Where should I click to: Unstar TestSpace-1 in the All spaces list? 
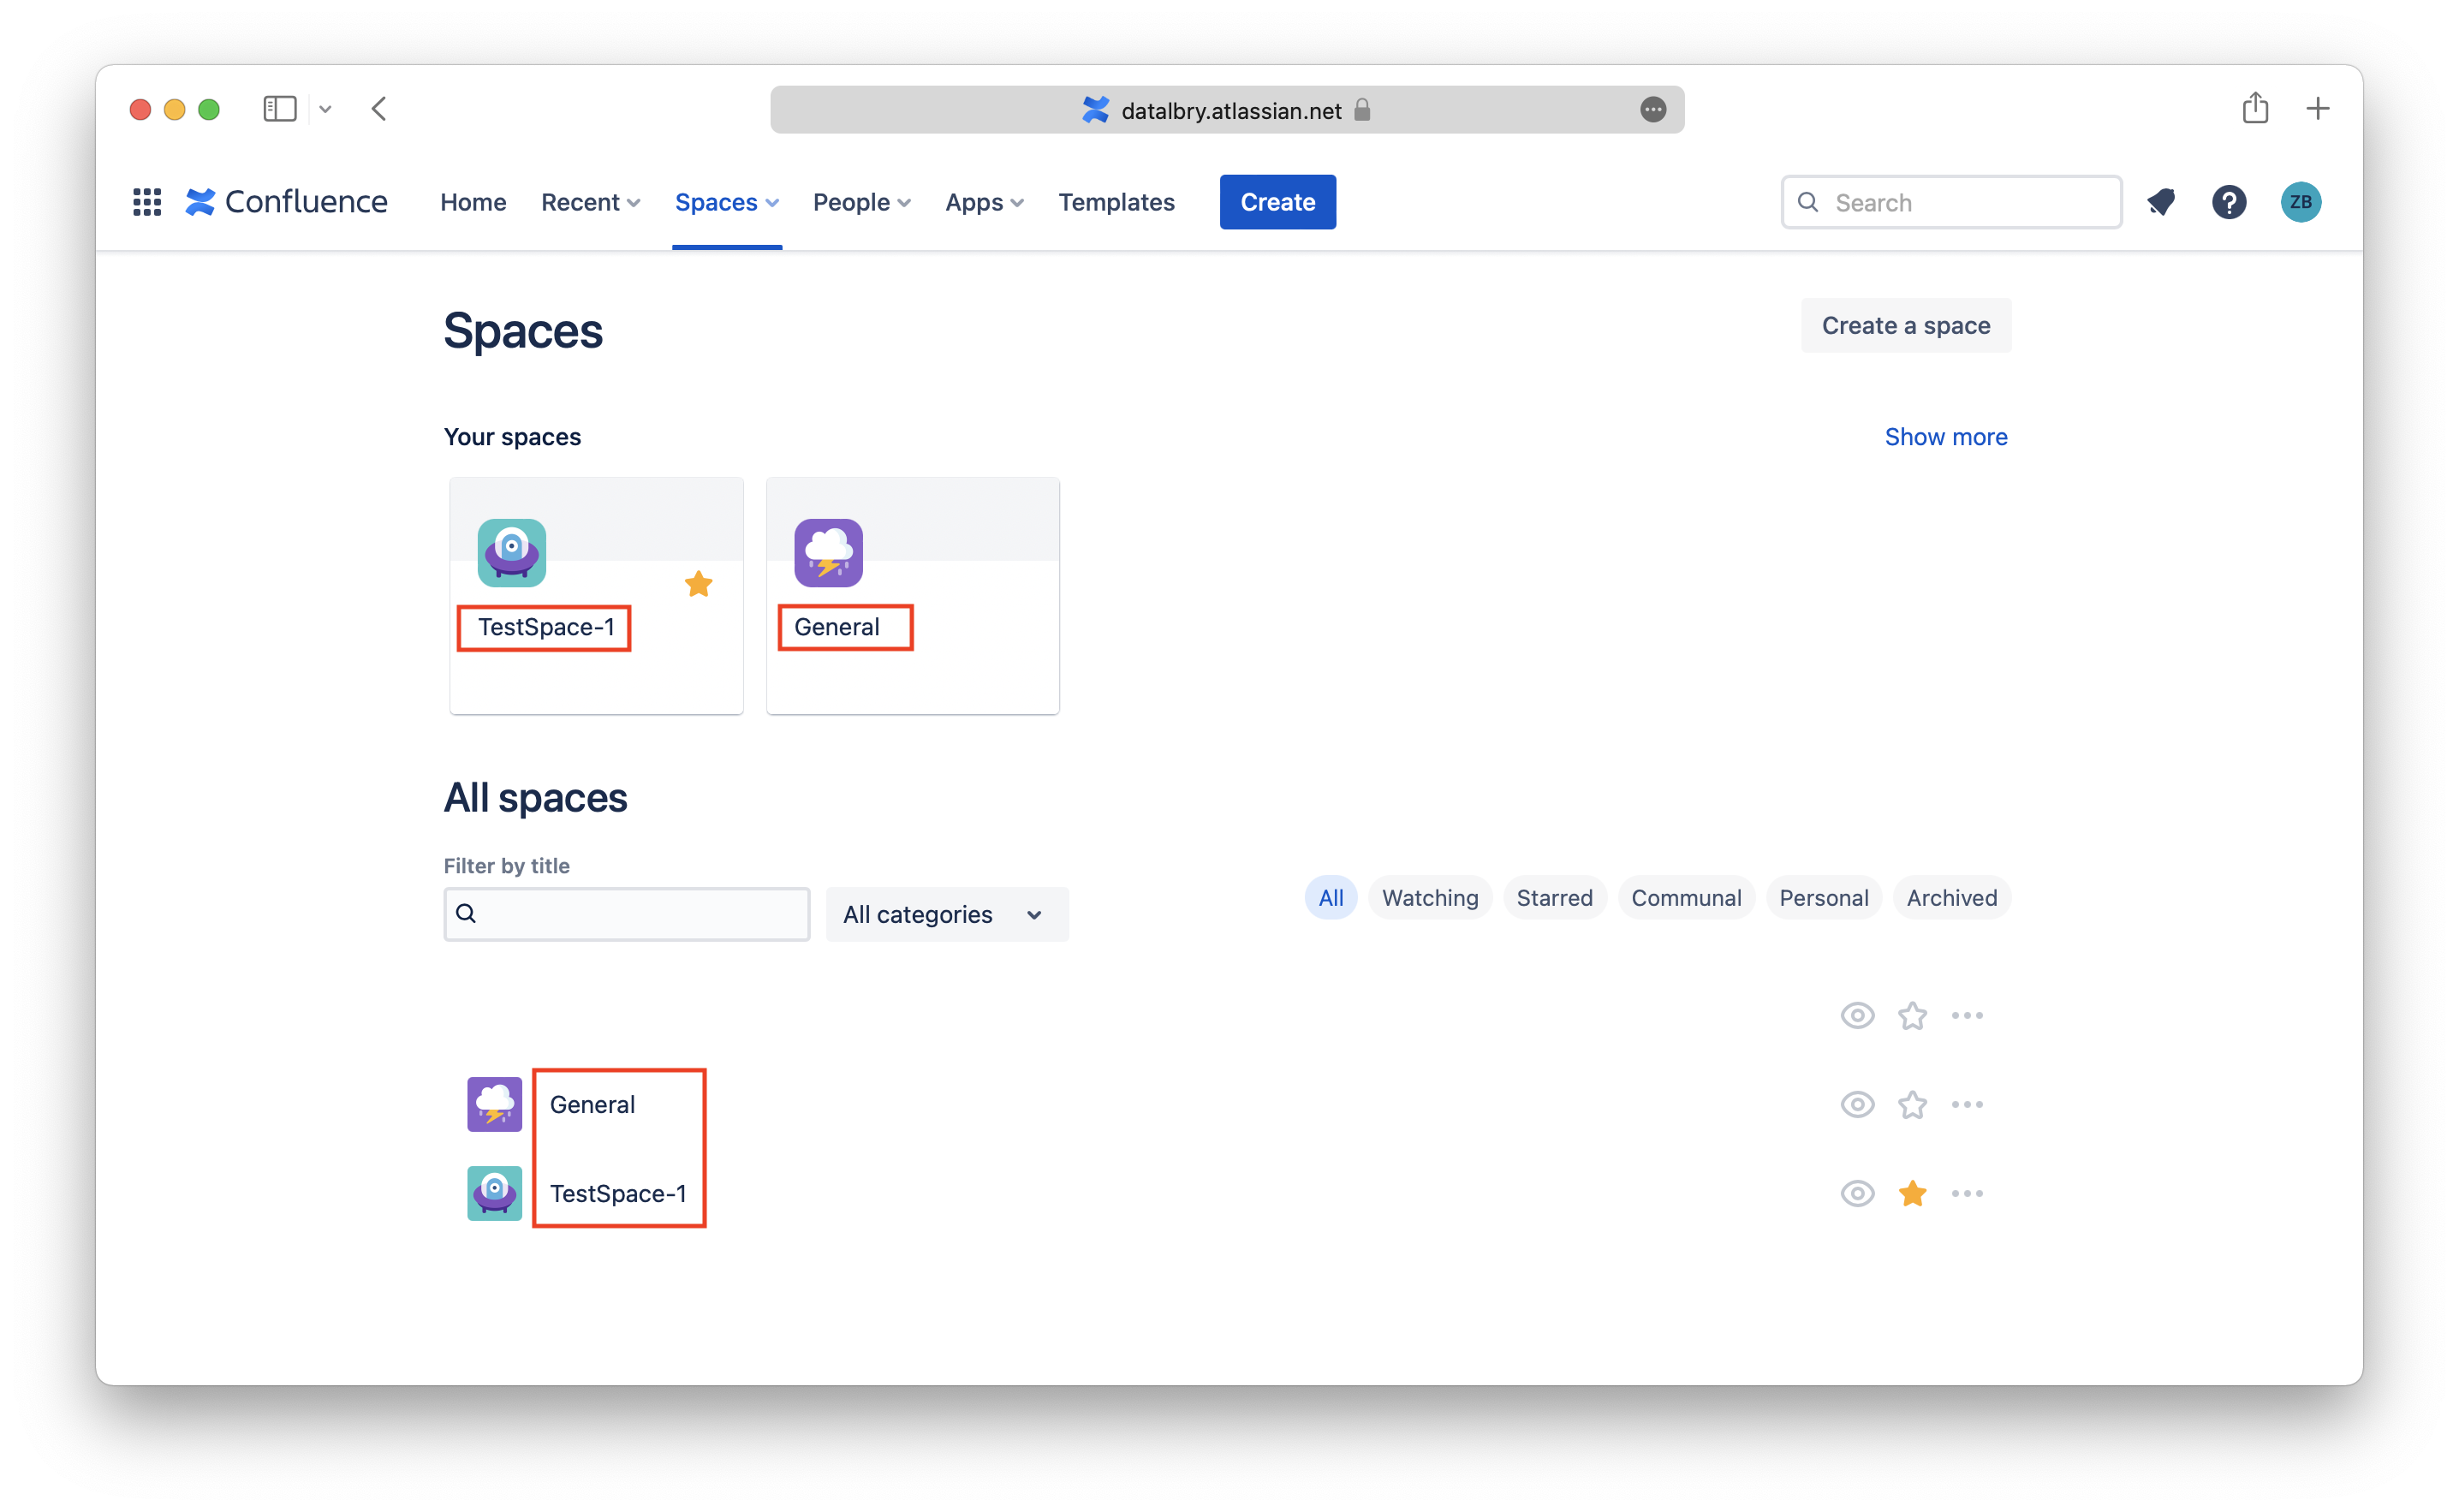coord(1912,1193)
